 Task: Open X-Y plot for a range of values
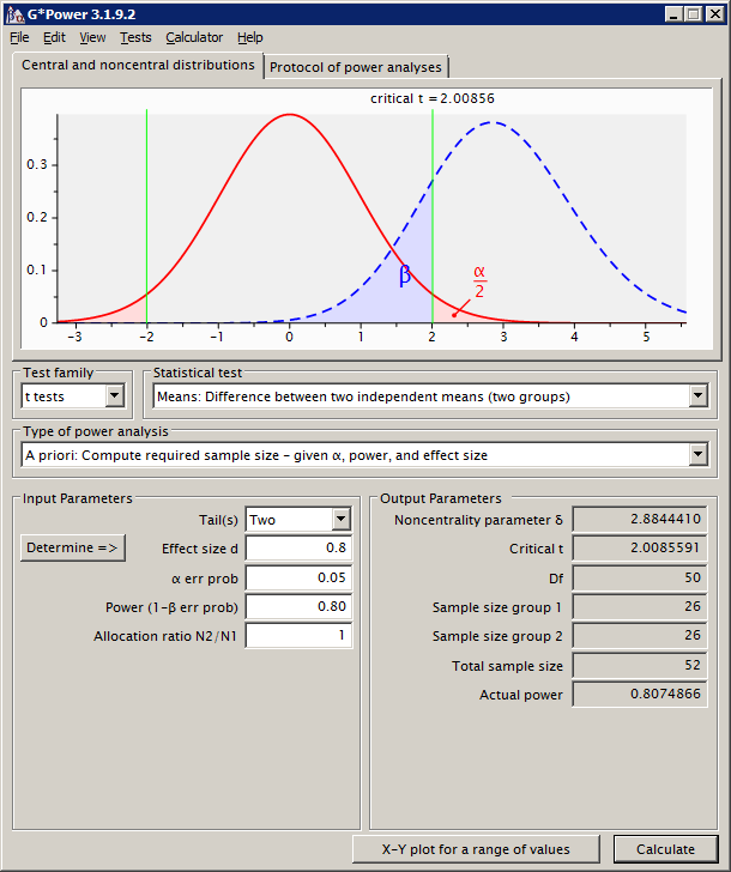[x=475, y=849]
